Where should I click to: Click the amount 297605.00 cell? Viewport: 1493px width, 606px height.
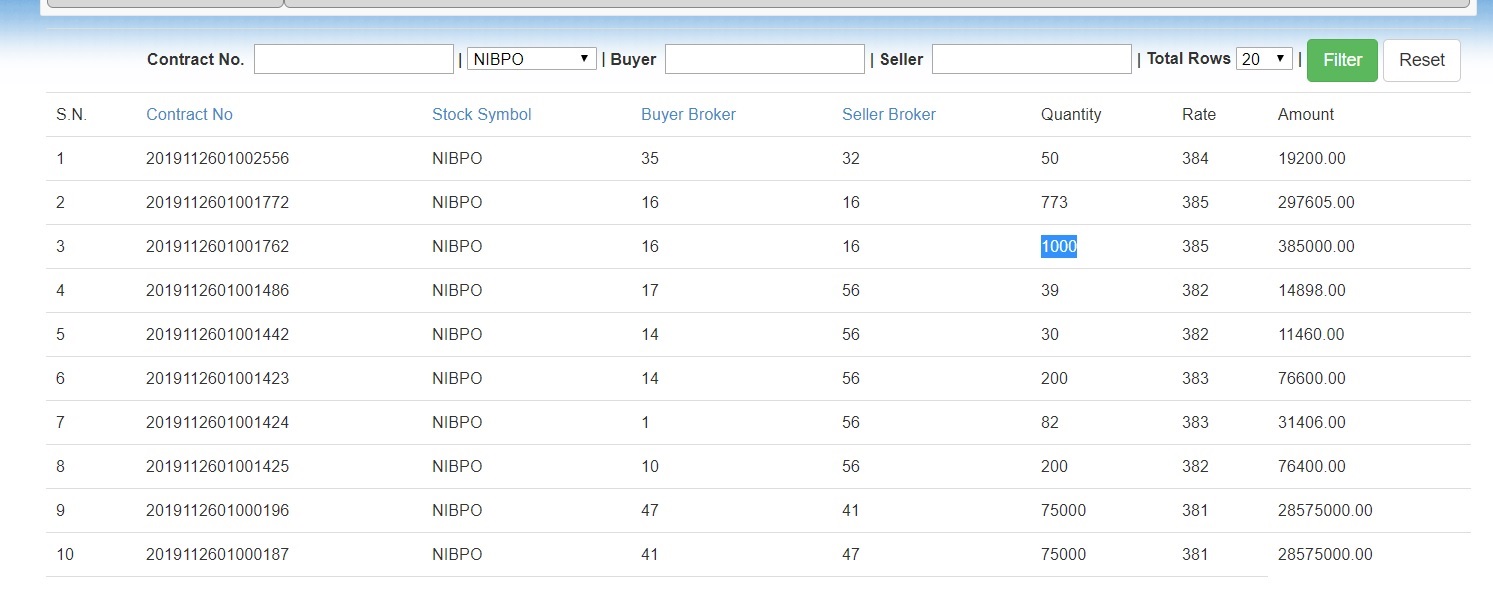pyautogui.click(x=1315, y=202)
